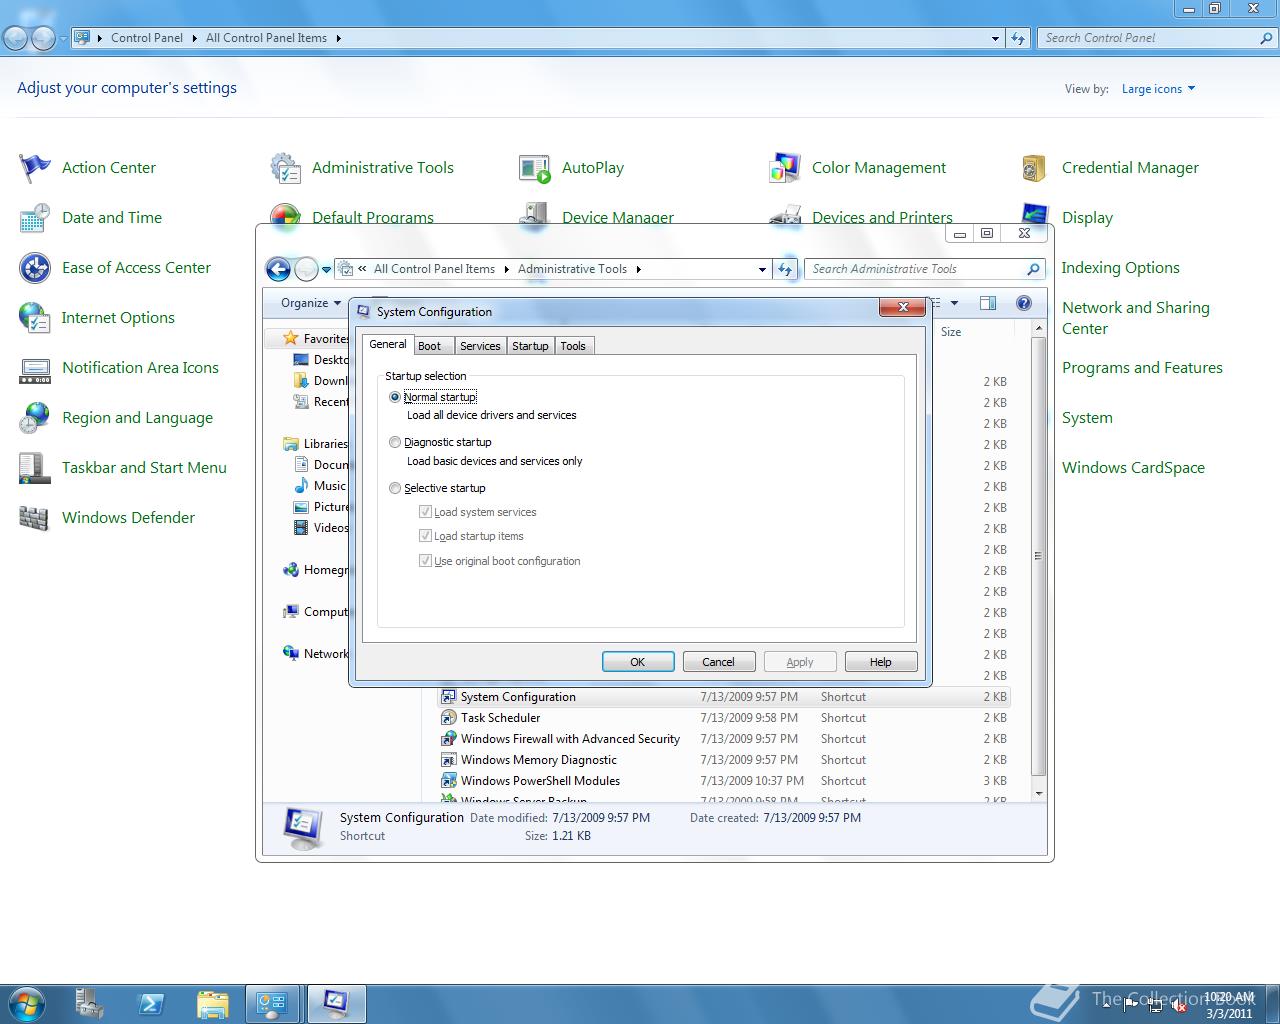Open the Ease of Access Center icon
Screen dimensions: 1280x1024
[x=35, y=268]
